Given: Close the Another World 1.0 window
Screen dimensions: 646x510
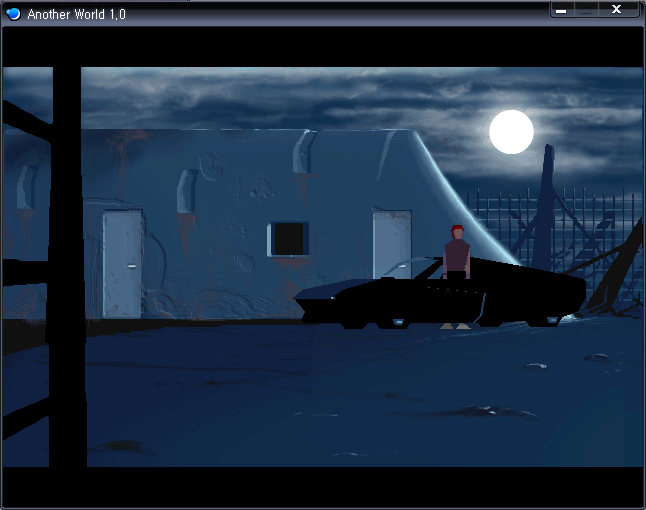Looking at the screenshot, I should tap(617, 10).
